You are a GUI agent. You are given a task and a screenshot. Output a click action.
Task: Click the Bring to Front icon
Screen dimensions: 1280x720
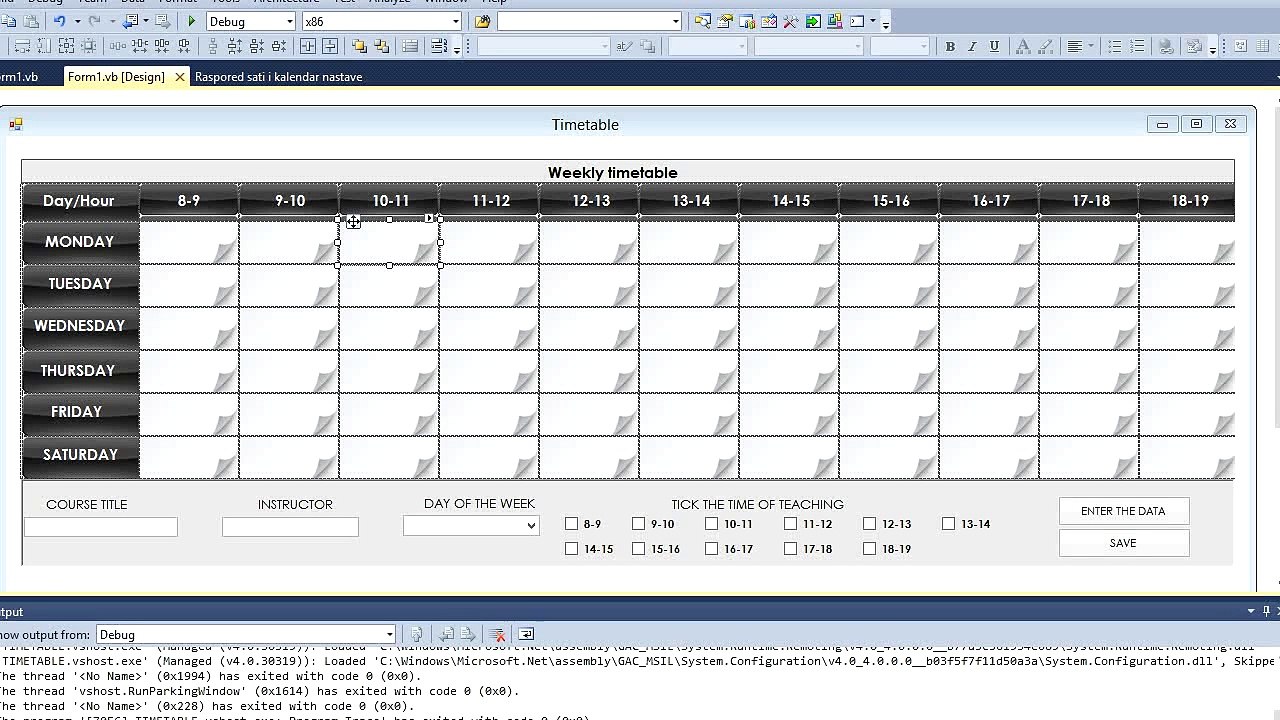pyautogui.click(x=358, y=46)
